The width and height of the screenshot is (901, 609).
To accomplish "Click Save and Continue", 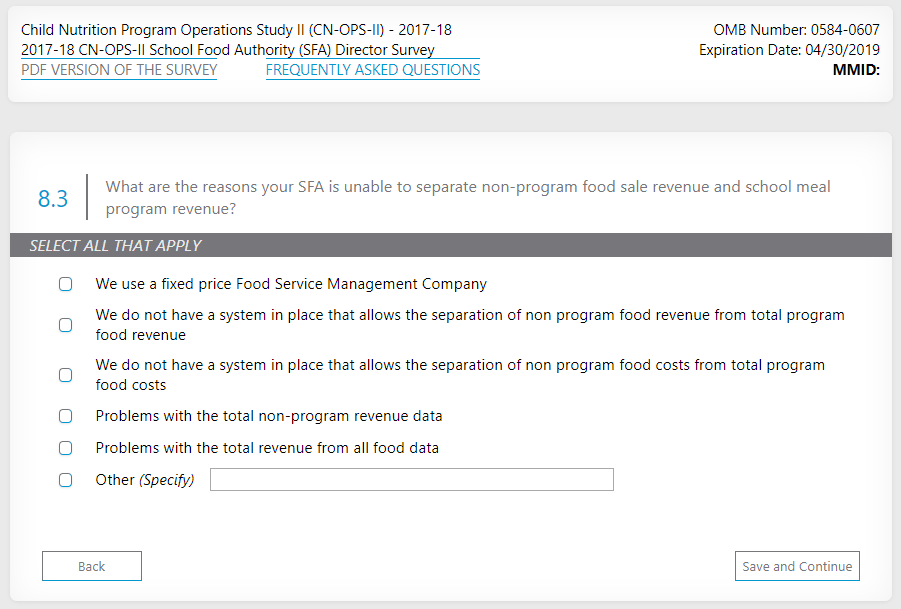I will click(797, 566).
